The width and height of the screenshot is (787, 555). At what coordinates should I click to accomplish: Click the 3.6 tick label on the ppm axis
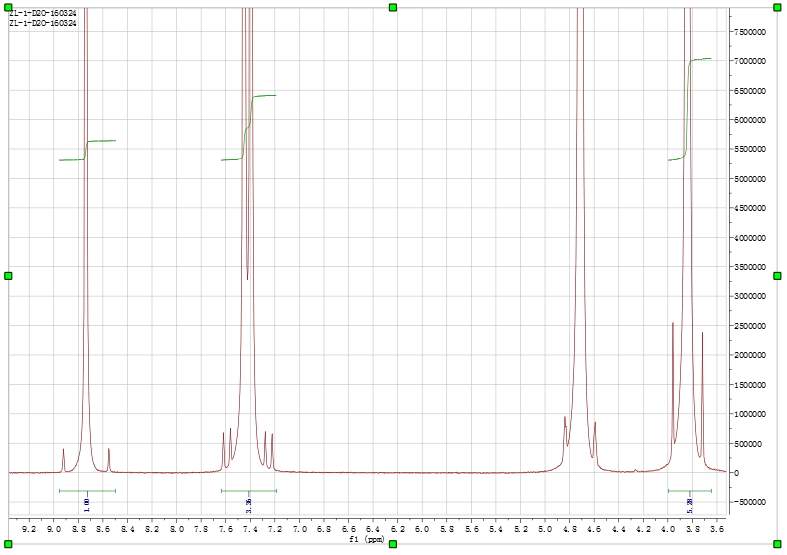[x=717, y=529]
